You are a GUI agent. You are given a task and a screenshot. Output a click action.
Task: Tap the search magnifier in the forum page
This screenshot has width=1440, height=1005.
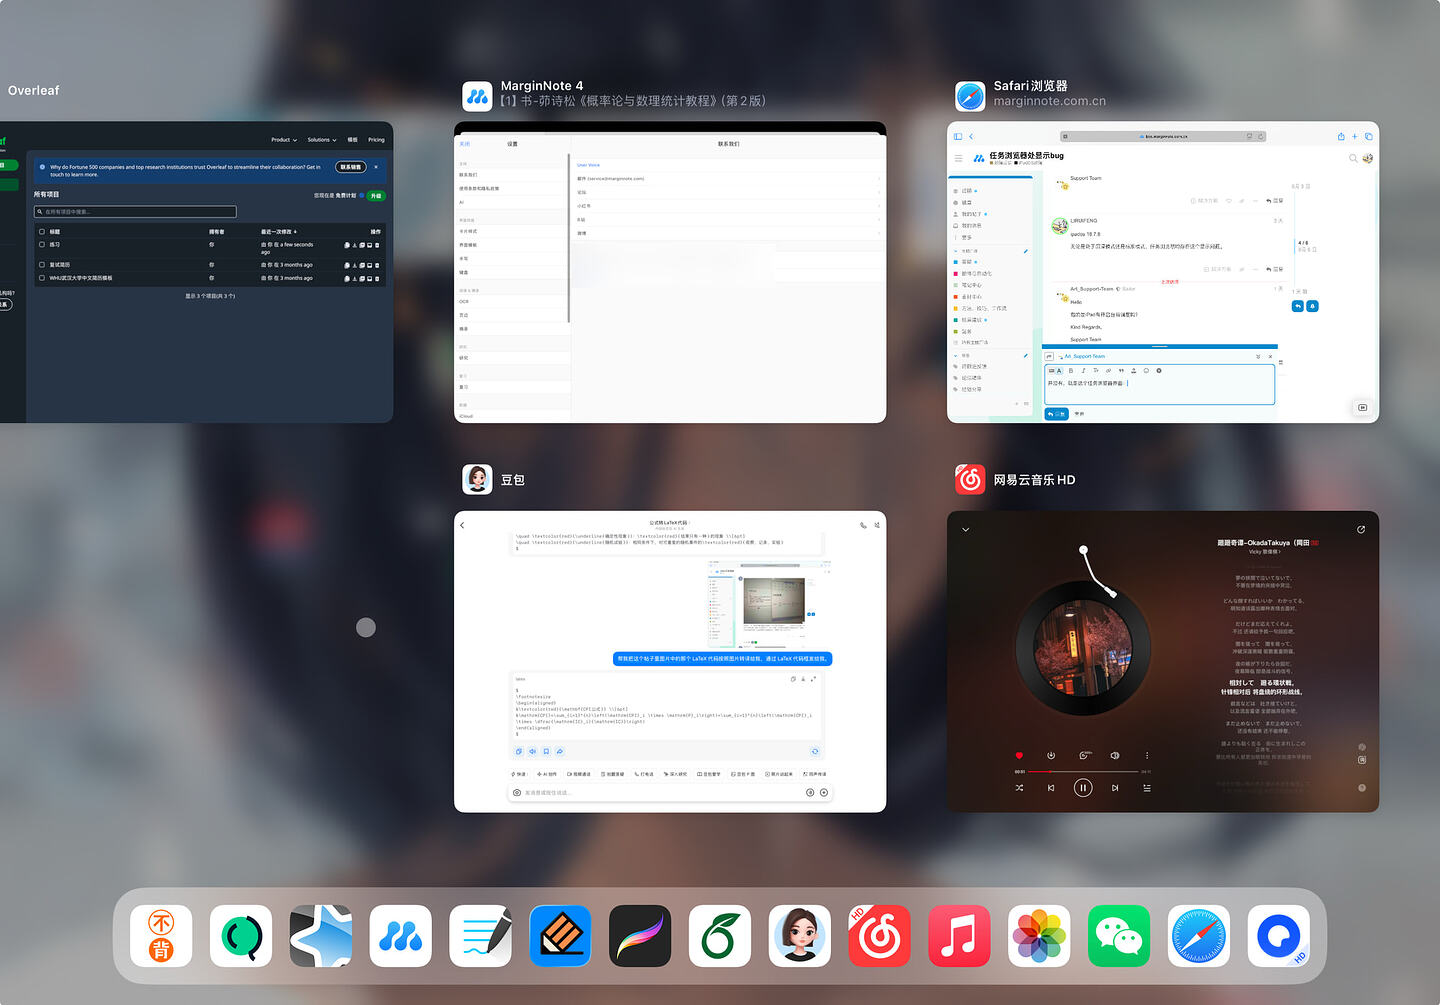coord(1353,158)
